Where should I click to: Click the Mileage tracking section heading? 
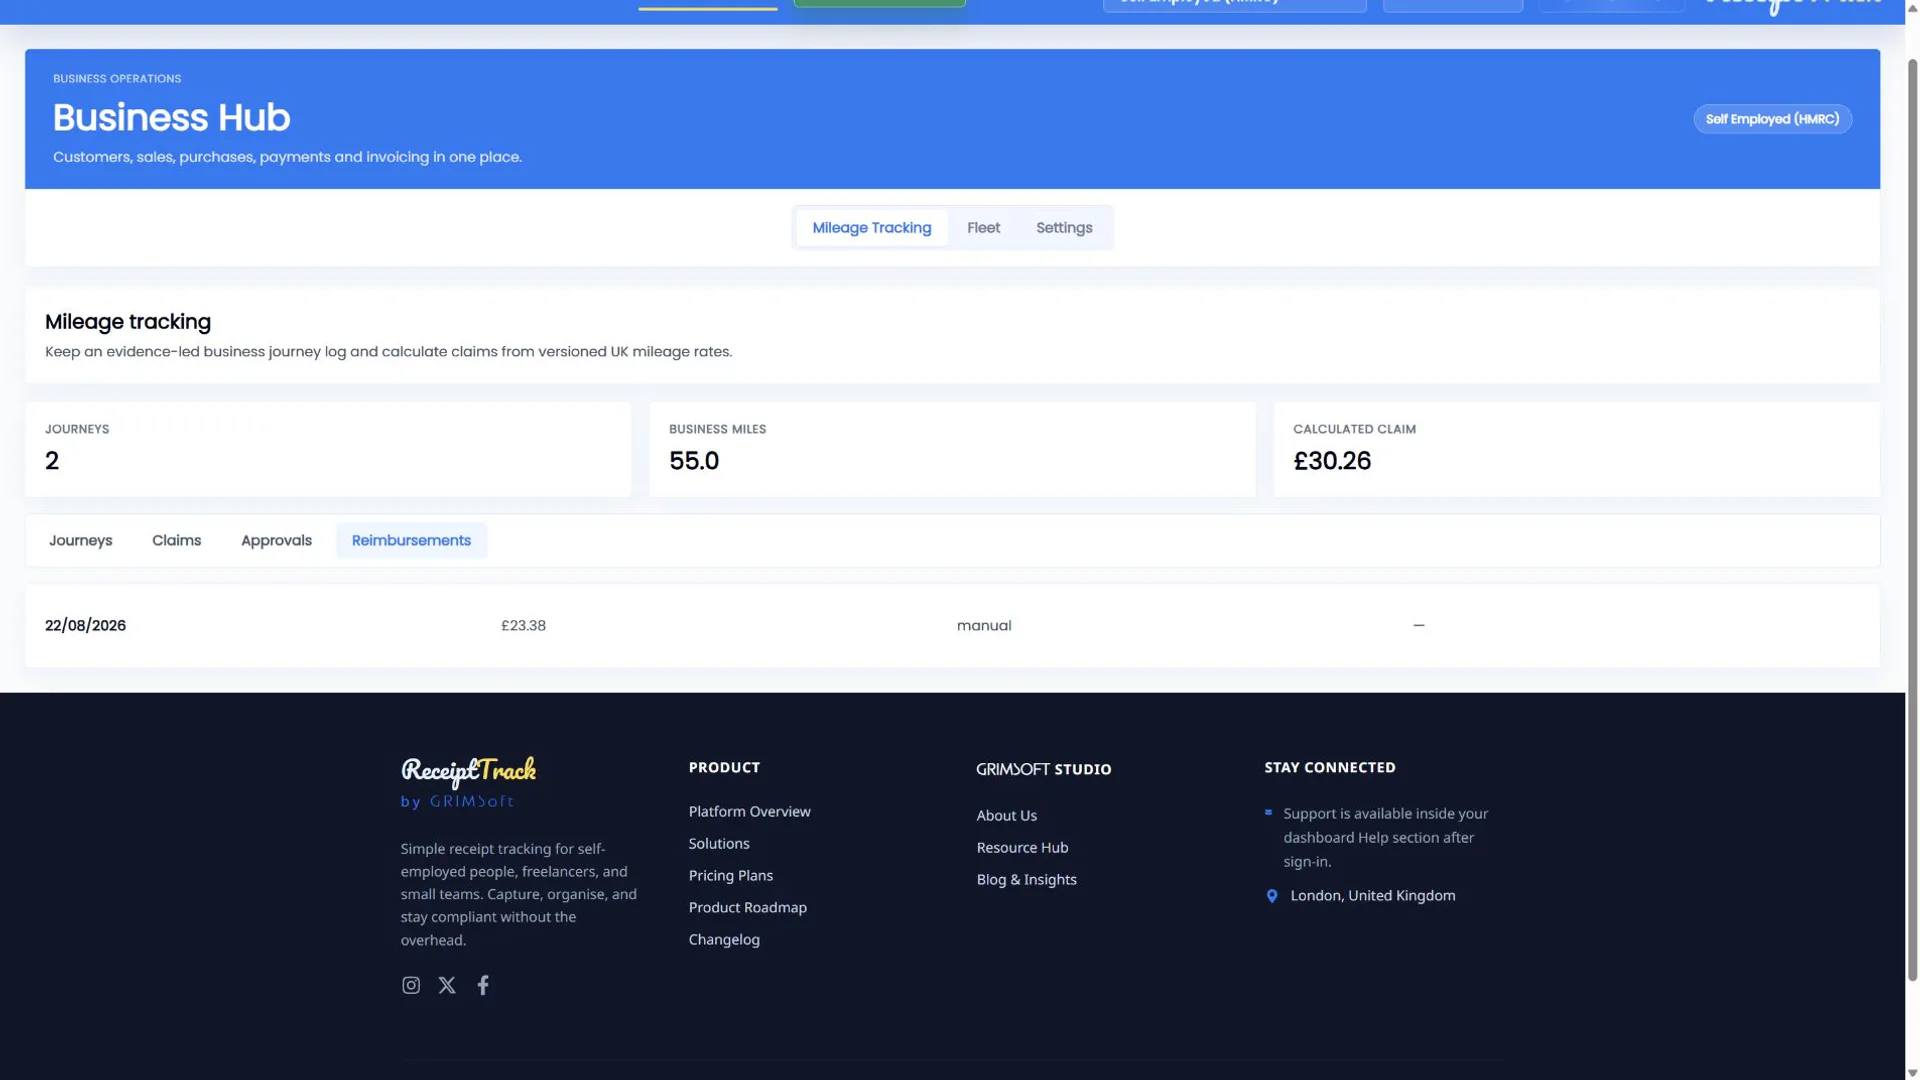tap(128, 322)
